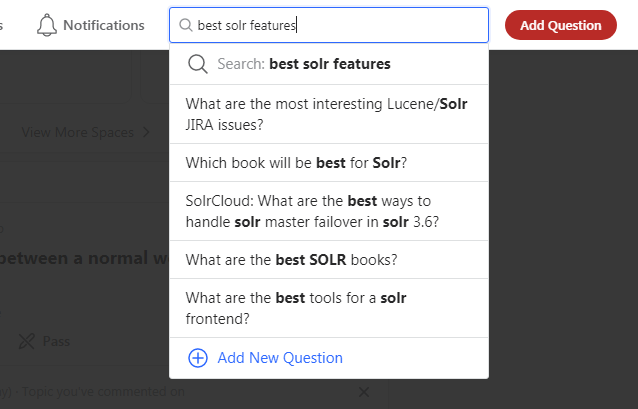This screenshot has height=409, width=638.
Task: Click the Add New Question link
Action: click(280, 358)
